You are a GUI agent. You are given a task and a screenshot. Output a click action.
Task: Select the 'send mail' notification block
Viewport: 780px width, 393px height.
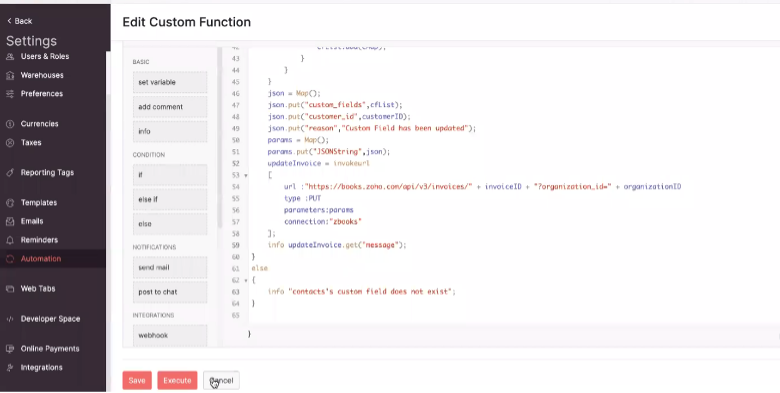170,268
